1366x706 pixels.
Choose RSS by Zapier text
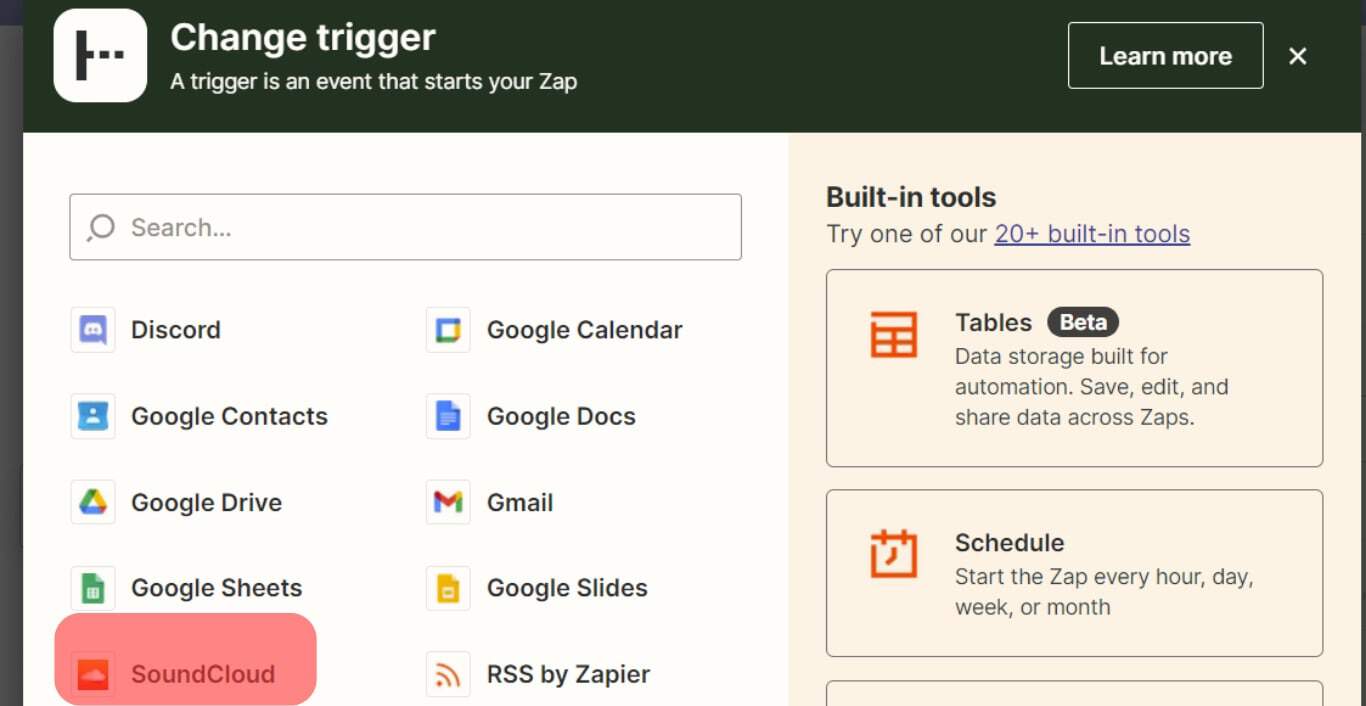click(568, 674)
